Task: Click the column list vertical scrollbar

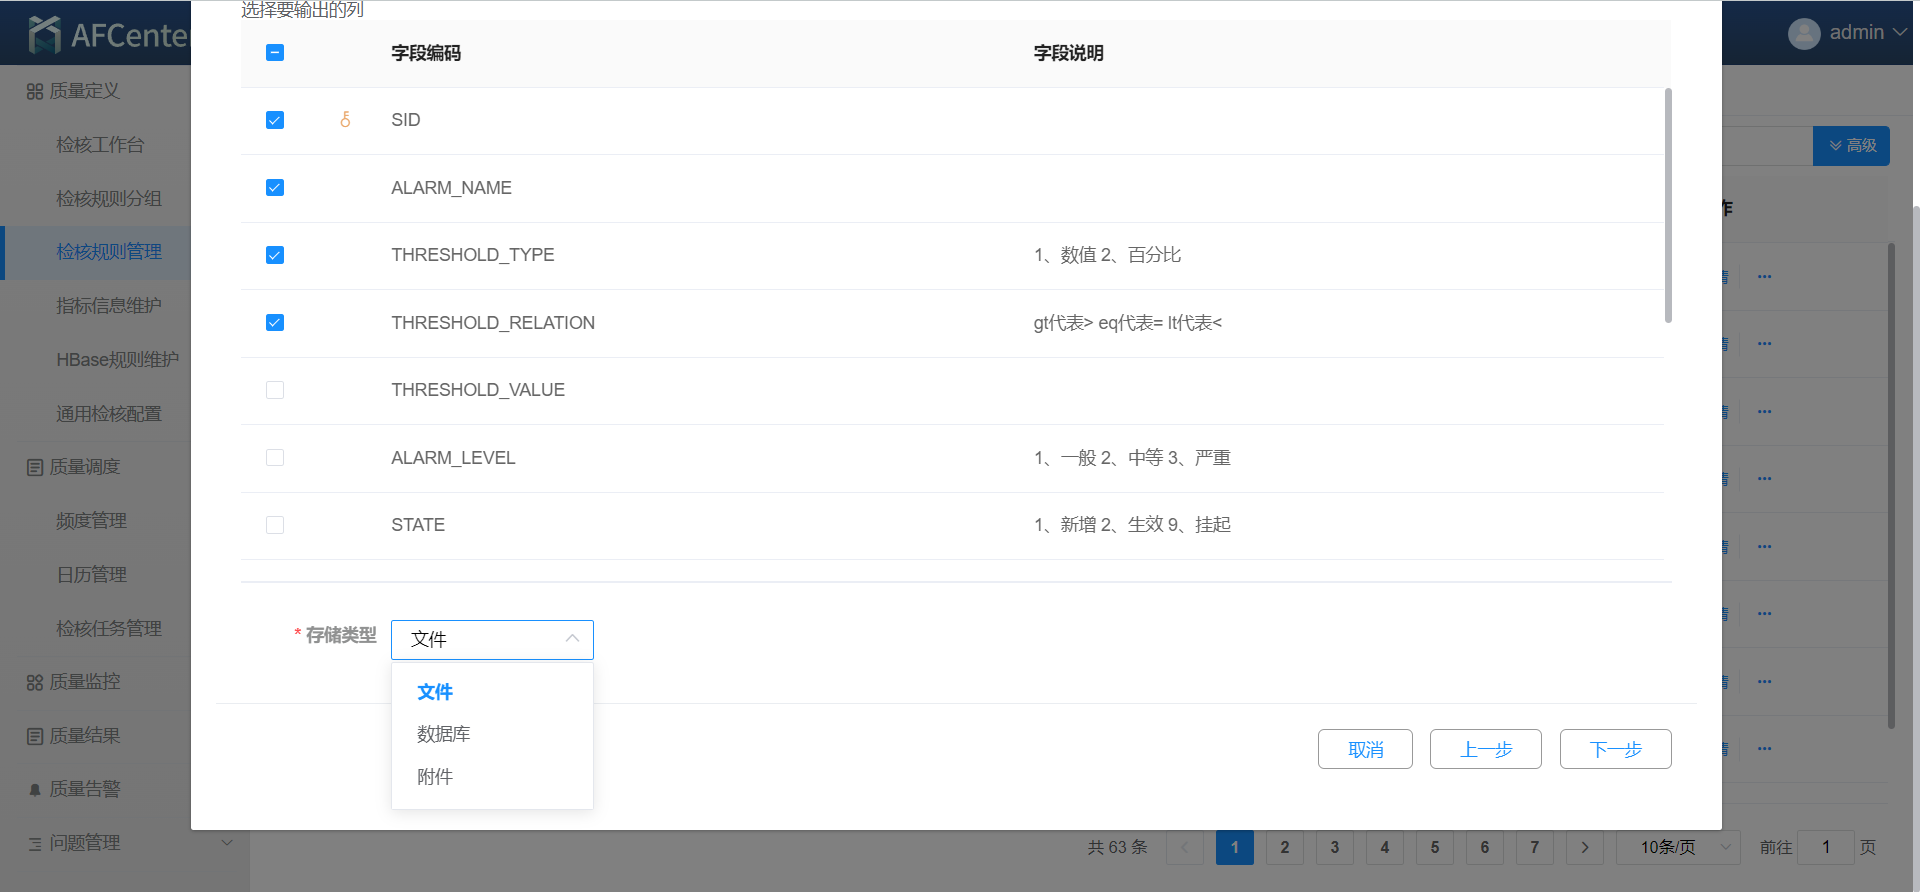Action: [x=1668, y=206]
